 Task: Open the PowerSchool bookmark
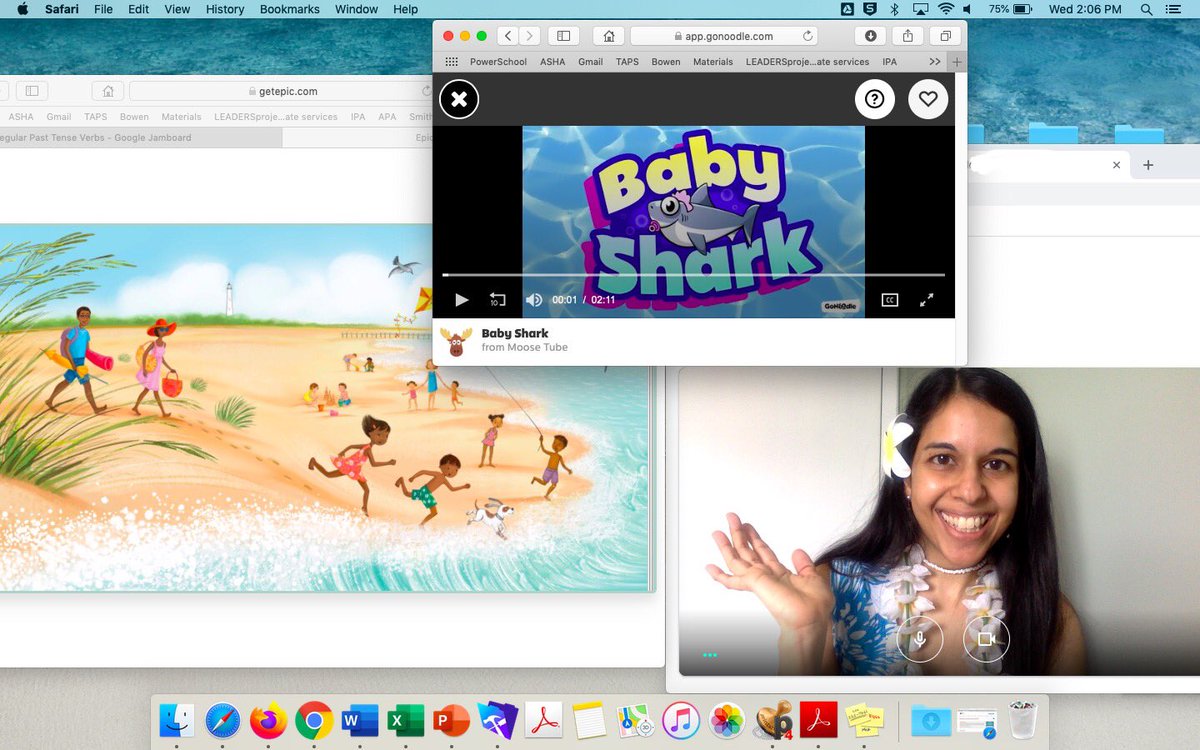pos(499,62)
